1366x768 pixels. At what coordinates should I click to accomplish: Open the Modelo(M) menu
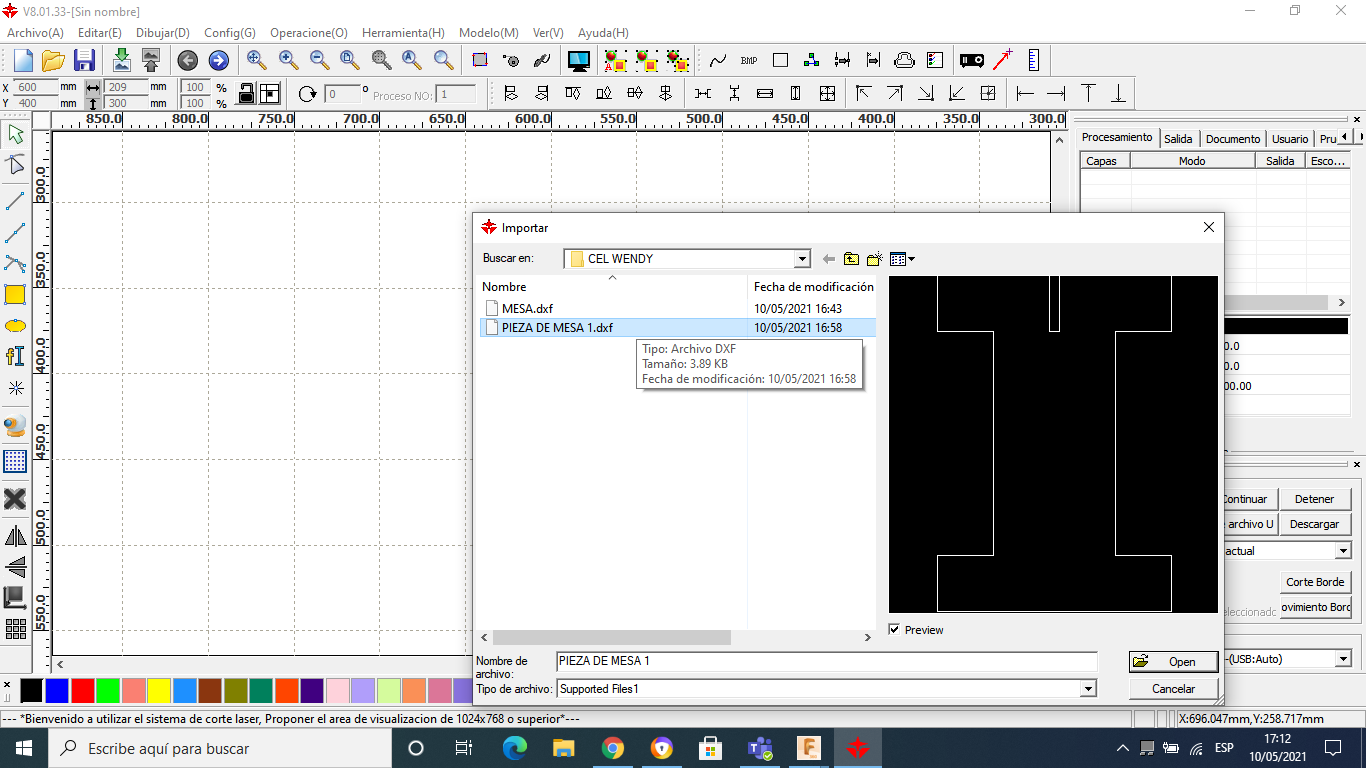(489, 33)
